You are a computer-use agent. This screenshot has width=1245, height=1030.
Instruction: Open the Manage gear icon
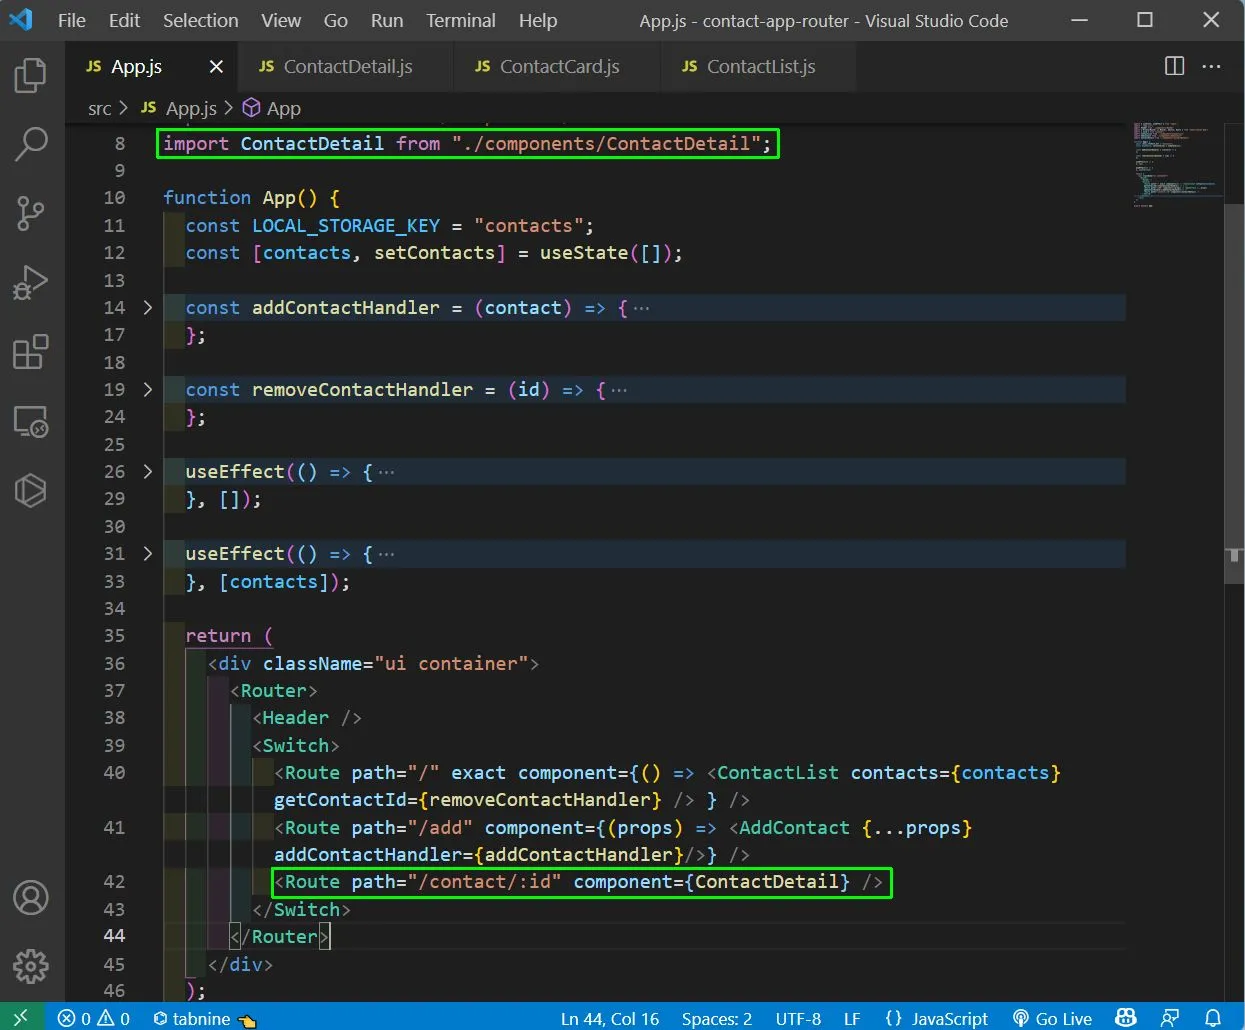[x=31, y=966]
